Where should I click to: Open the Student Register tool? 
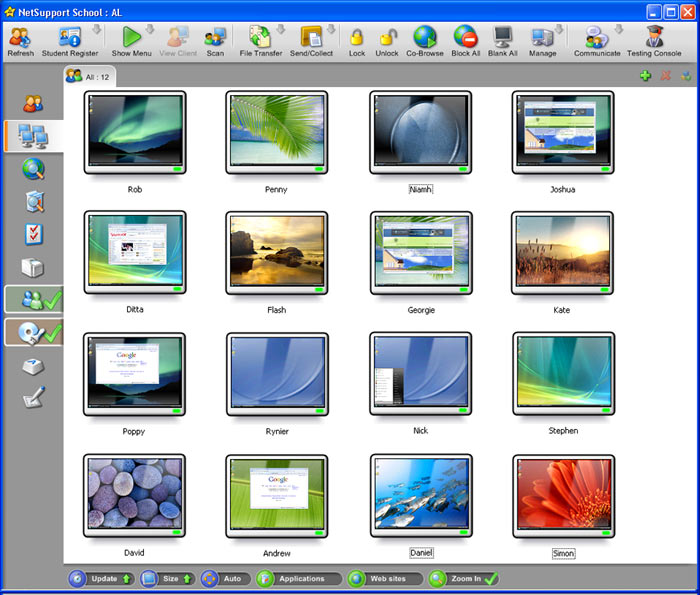point(70,42)
